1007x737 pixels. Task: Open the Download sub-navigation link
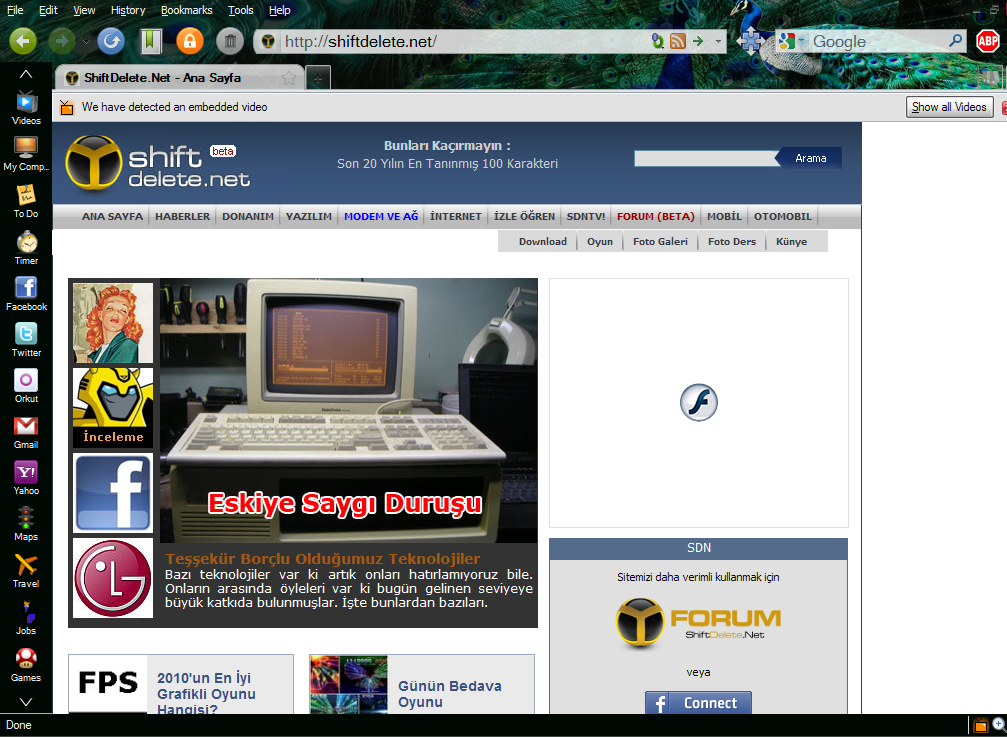point(543,241)
